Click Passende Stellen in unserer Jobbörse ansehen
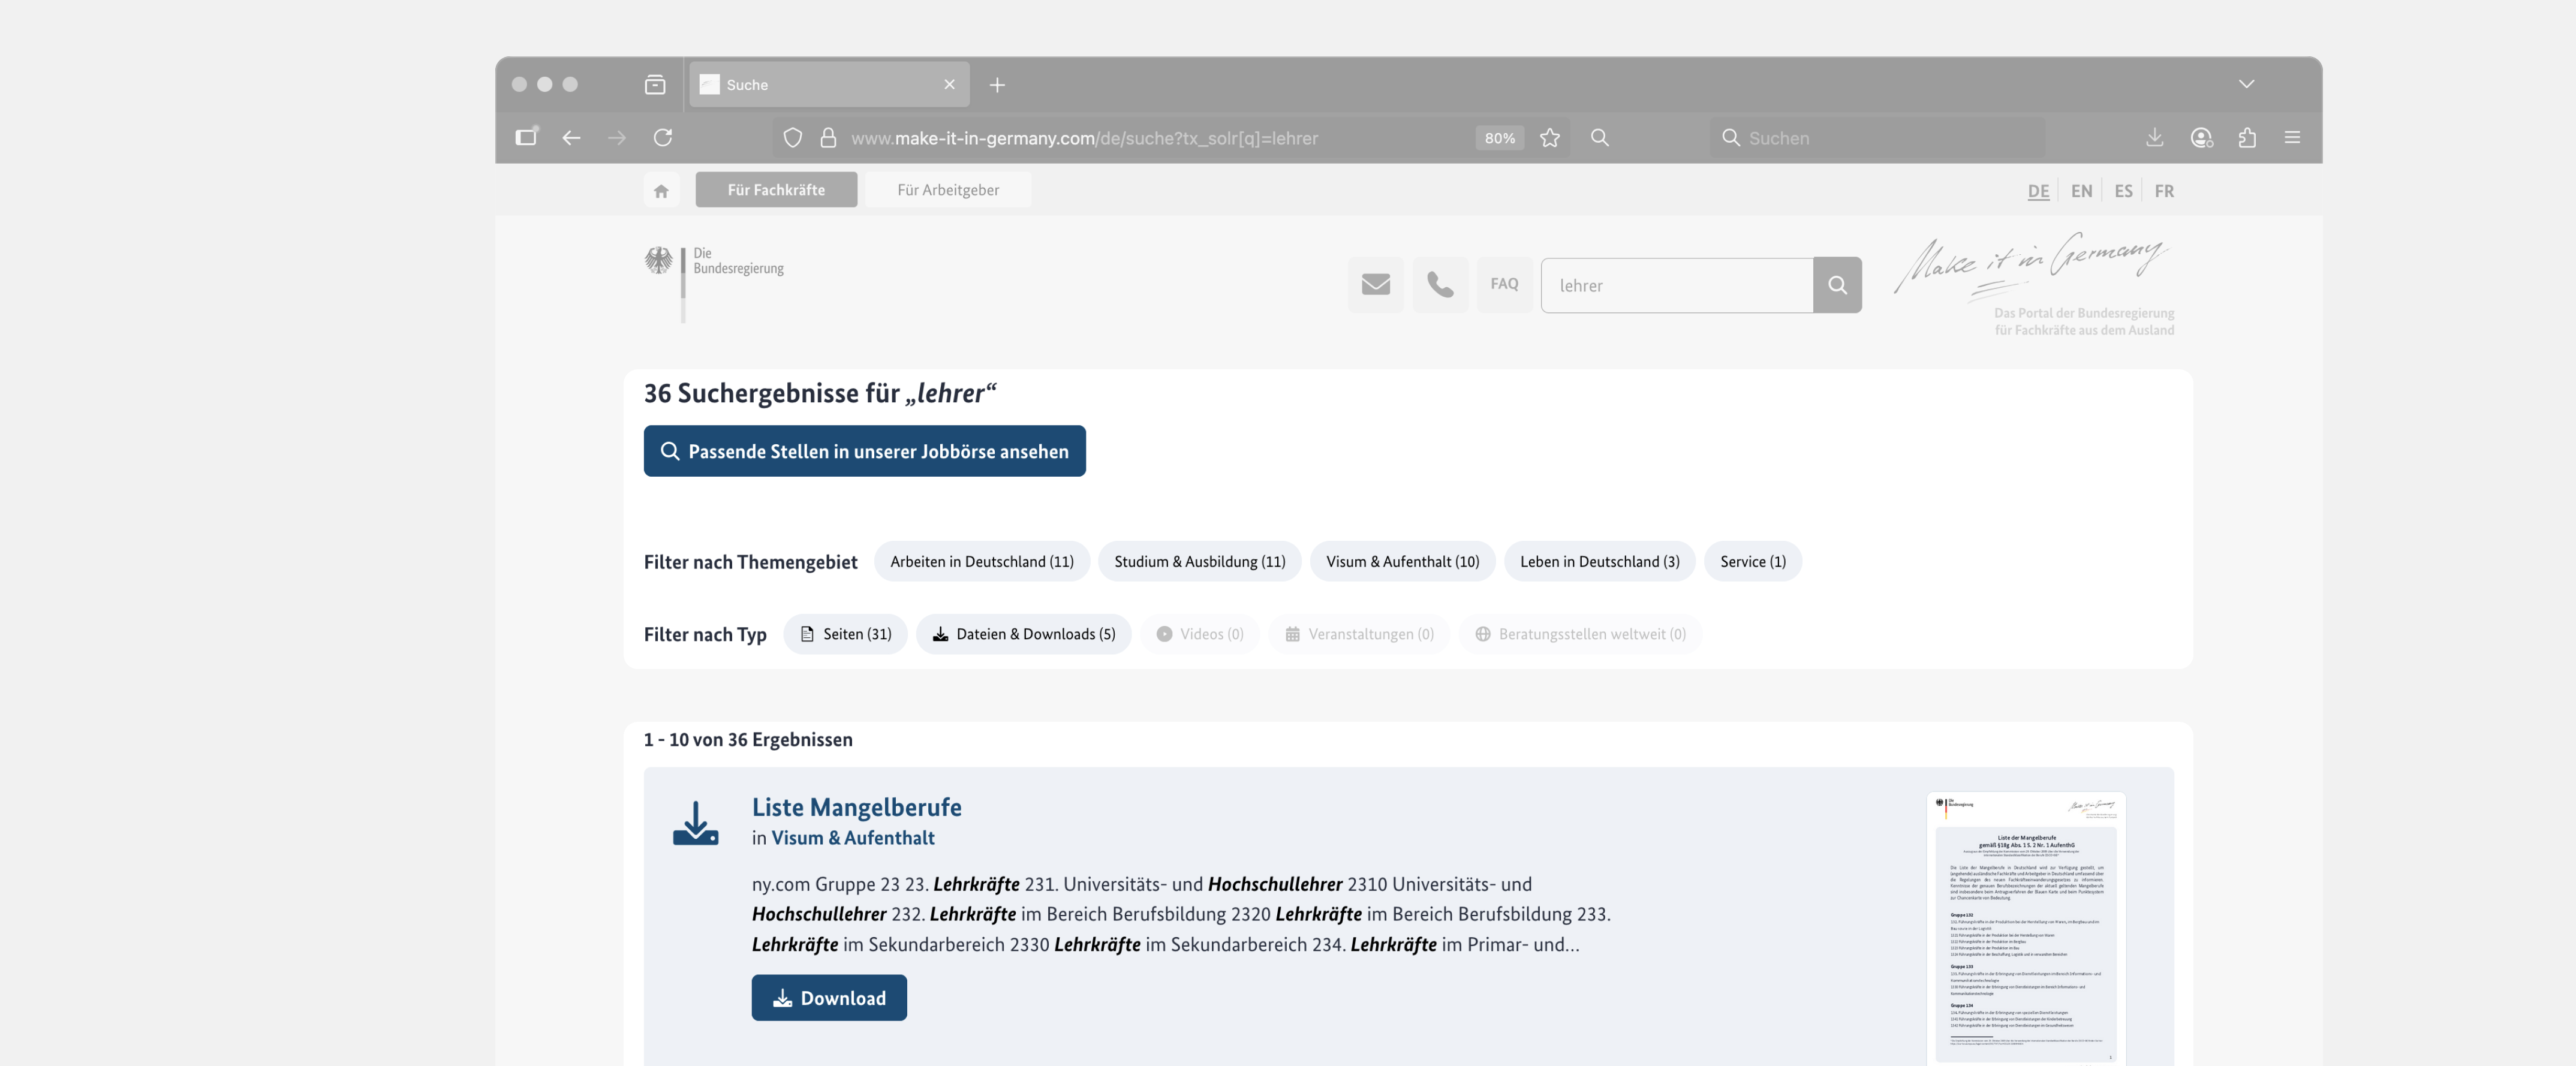The image size is (2576, 1066). point(864,451)
